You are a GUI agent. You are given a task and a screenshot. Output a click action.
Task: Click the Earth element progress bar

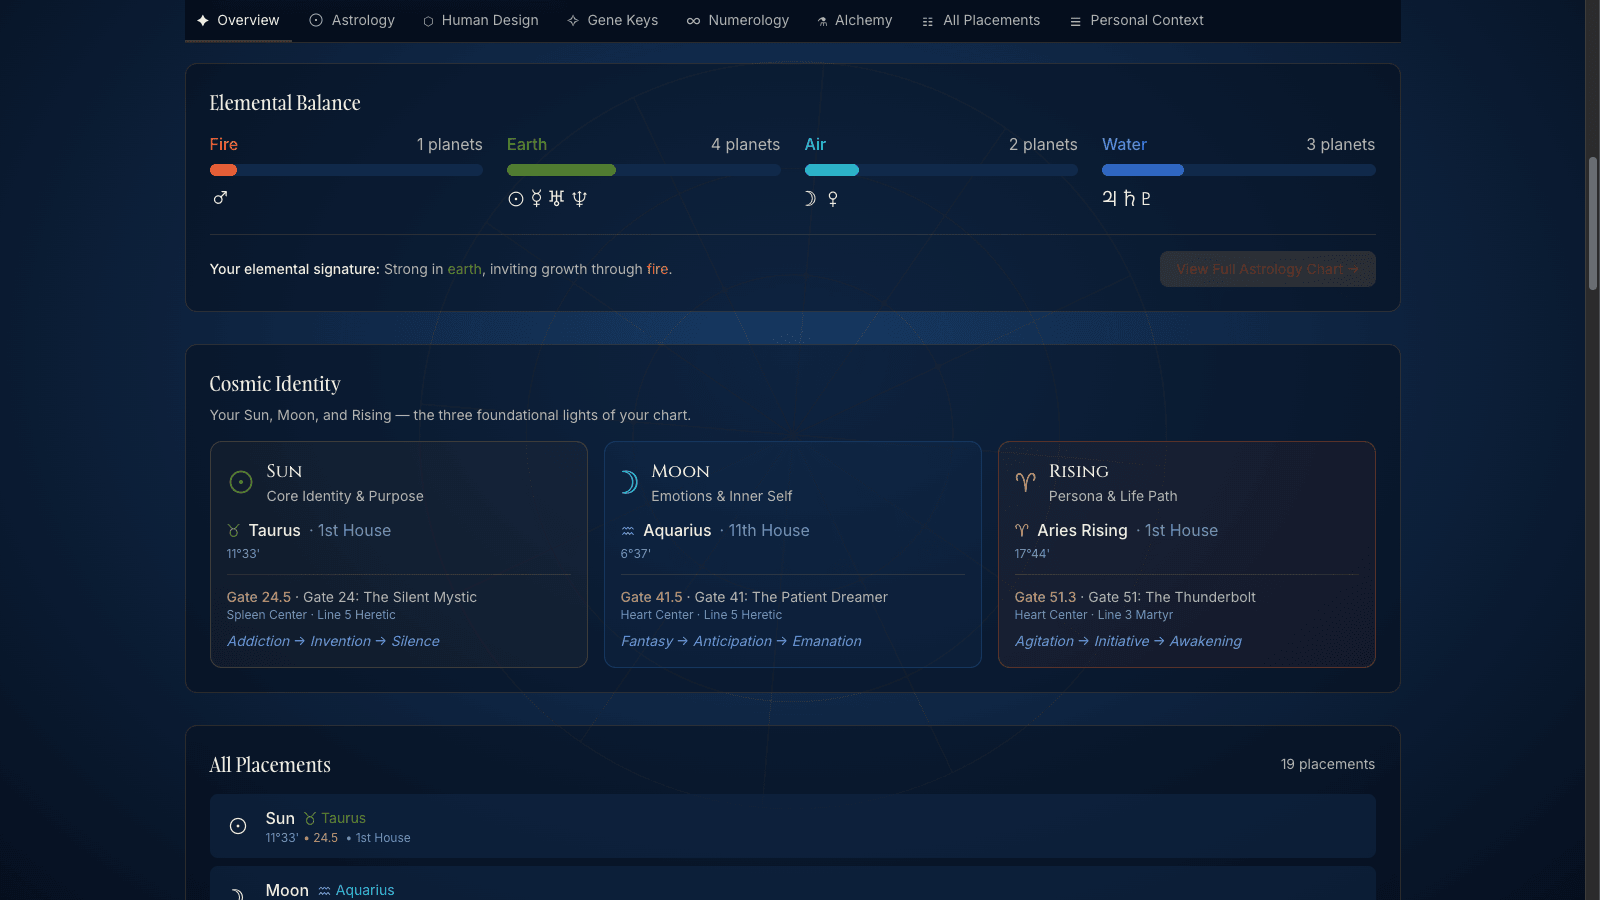coord(644,170)
